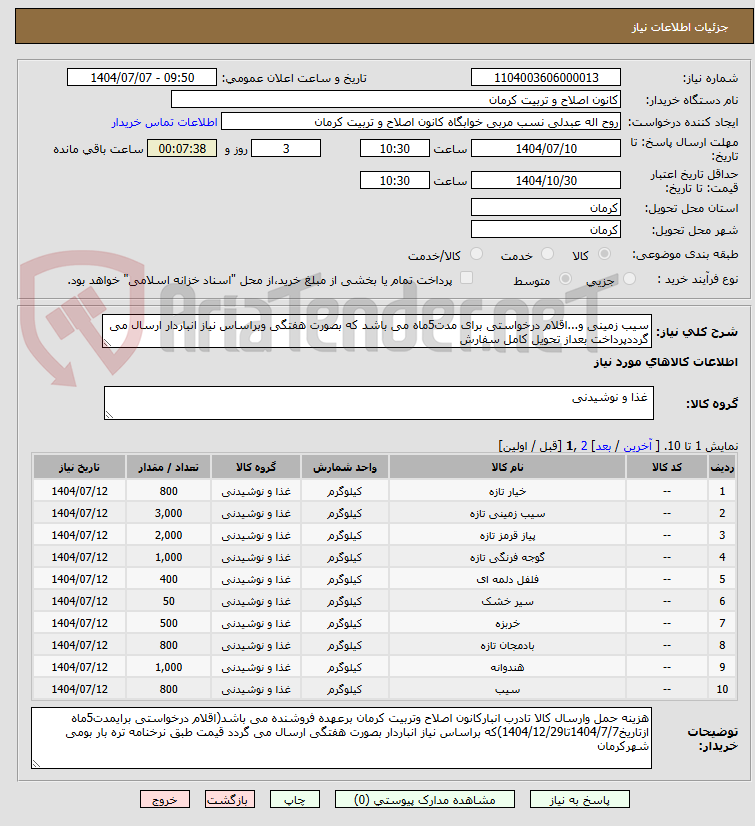
Task: Click the واحد شمارش column header
Action: [345, 467]
